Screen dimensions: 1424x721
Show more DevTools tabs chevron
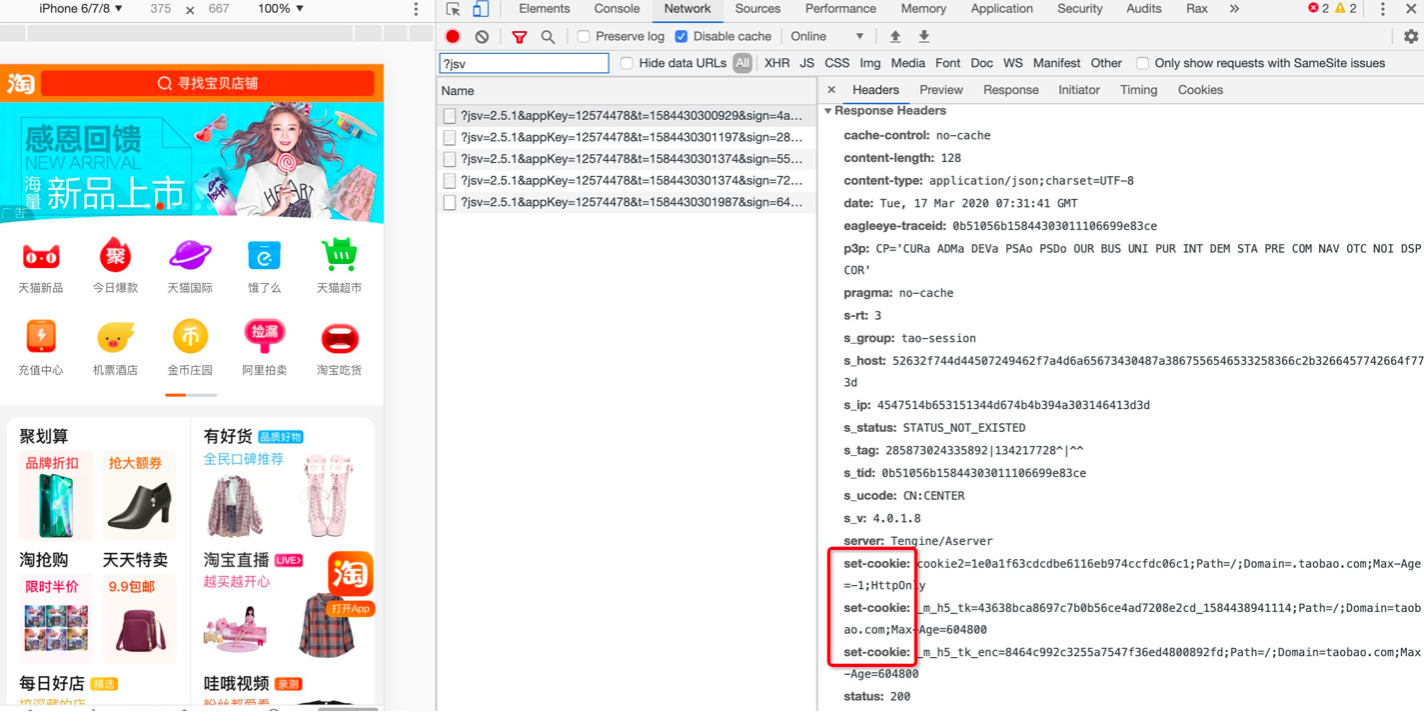pyautogui.click(x=1234, y=9)
